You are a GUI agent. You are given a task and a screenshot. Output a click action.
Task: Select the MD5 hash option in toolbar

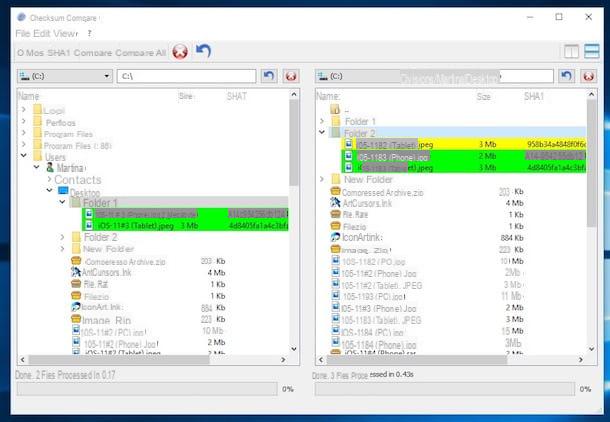[x=31, y=53]
